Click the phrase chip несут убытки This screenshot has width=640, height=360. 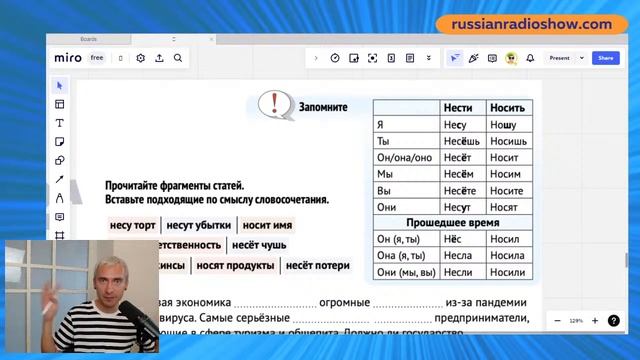pyautogui.click(x=199, y=225)
